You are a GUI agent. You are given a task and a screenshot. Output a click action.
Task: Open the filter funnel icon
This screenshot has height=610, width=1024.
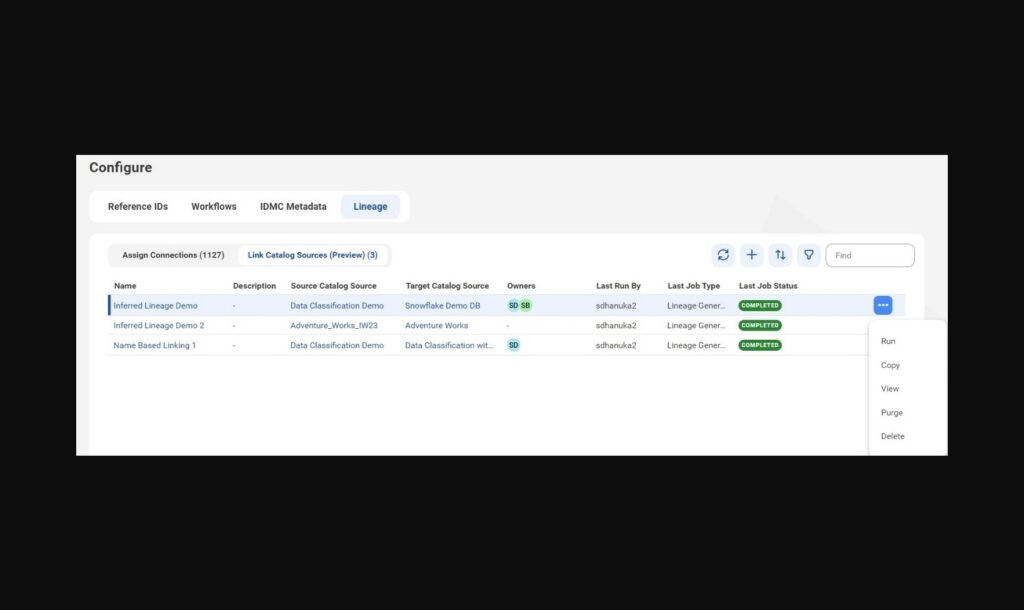tap(808, 255)
